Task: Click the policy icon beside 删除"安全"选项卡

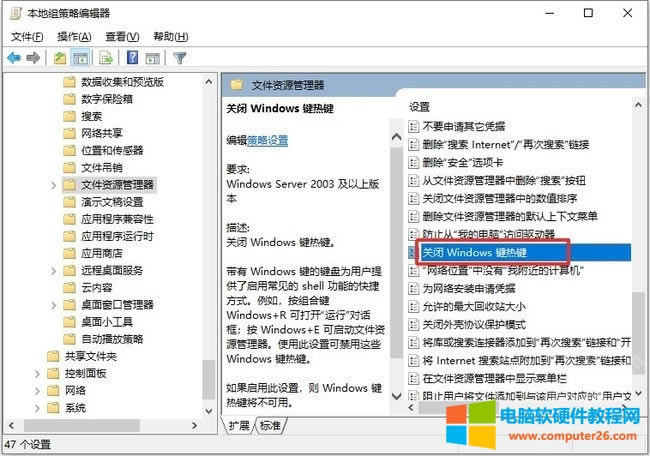Action: [x=413, y=162]
